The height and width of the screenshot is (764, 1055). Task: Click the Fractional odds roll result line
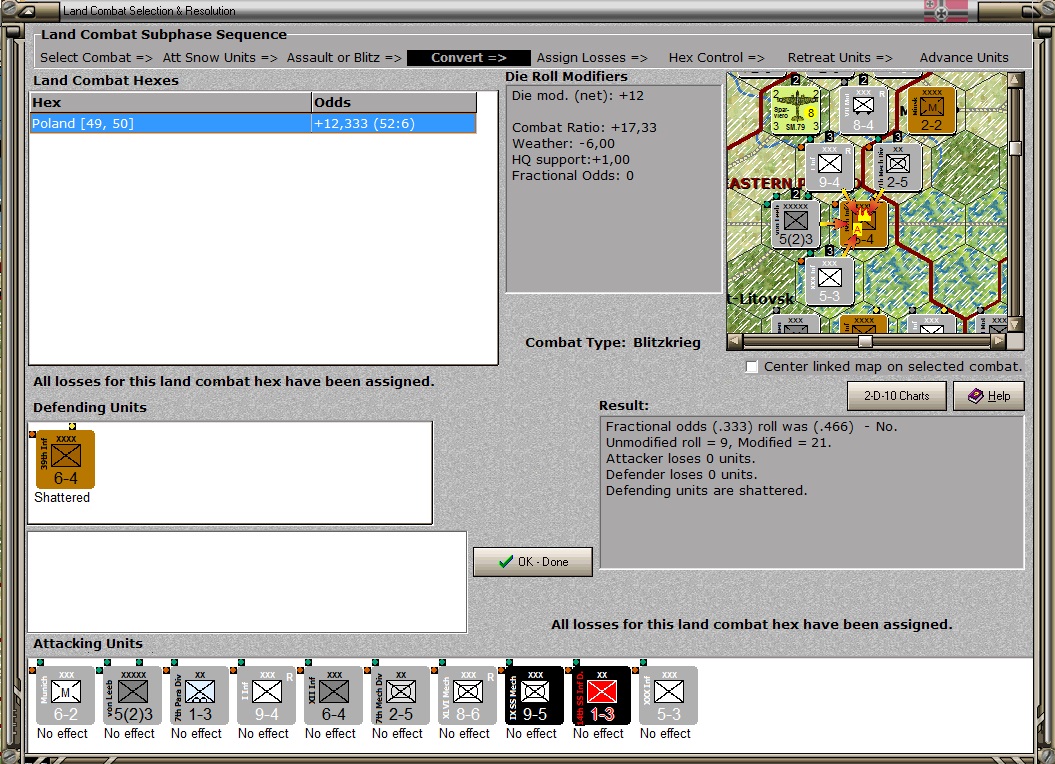point(752,427)
